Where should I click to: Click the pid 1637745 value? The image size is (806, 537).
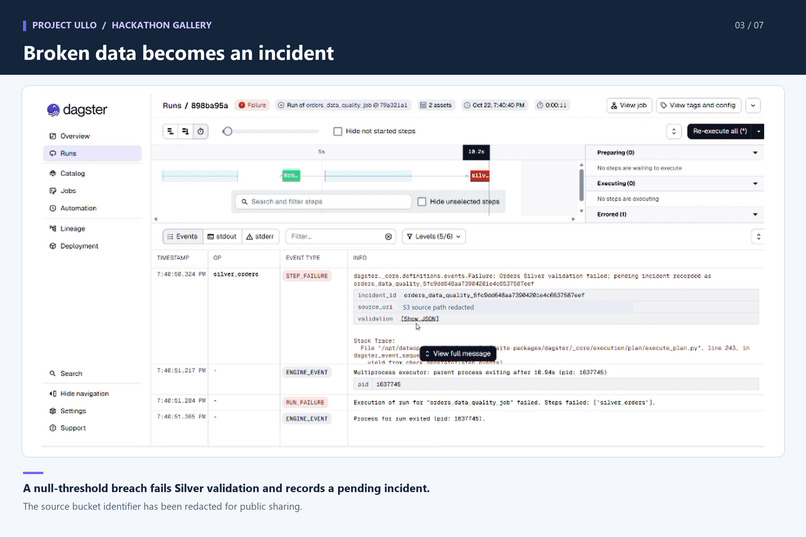(x=388, y=384)
